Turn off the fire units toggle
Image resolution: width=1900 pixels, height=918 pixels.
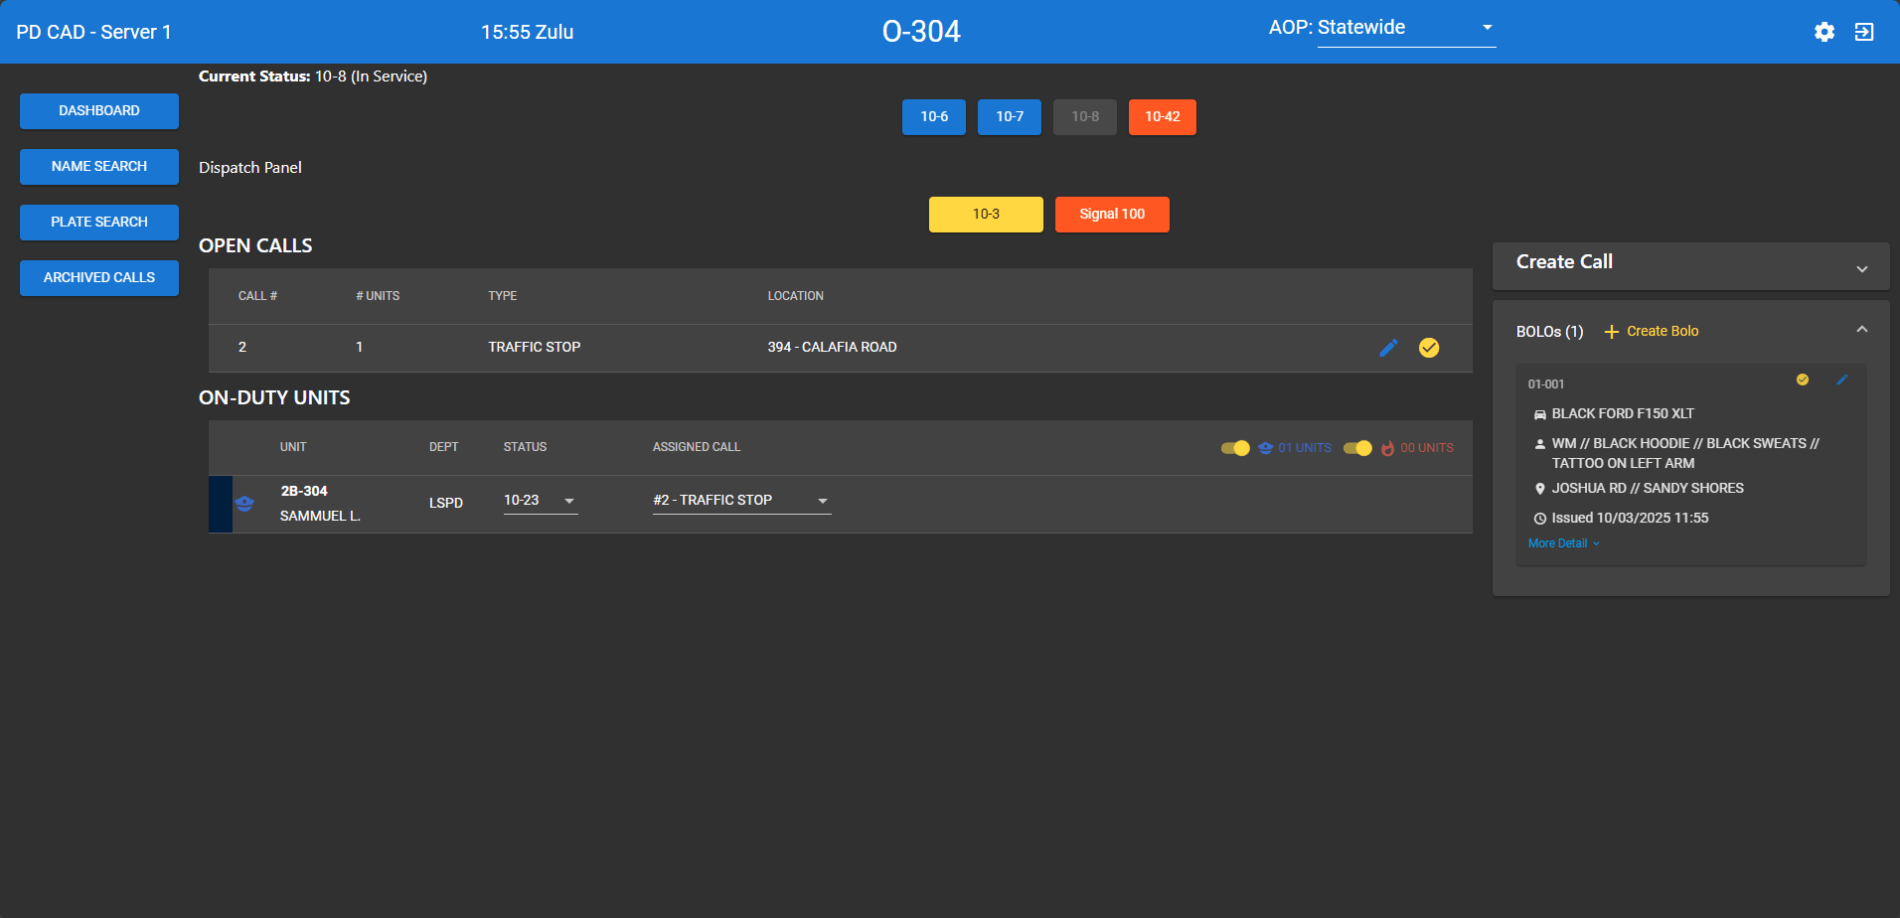(1358, 448)
